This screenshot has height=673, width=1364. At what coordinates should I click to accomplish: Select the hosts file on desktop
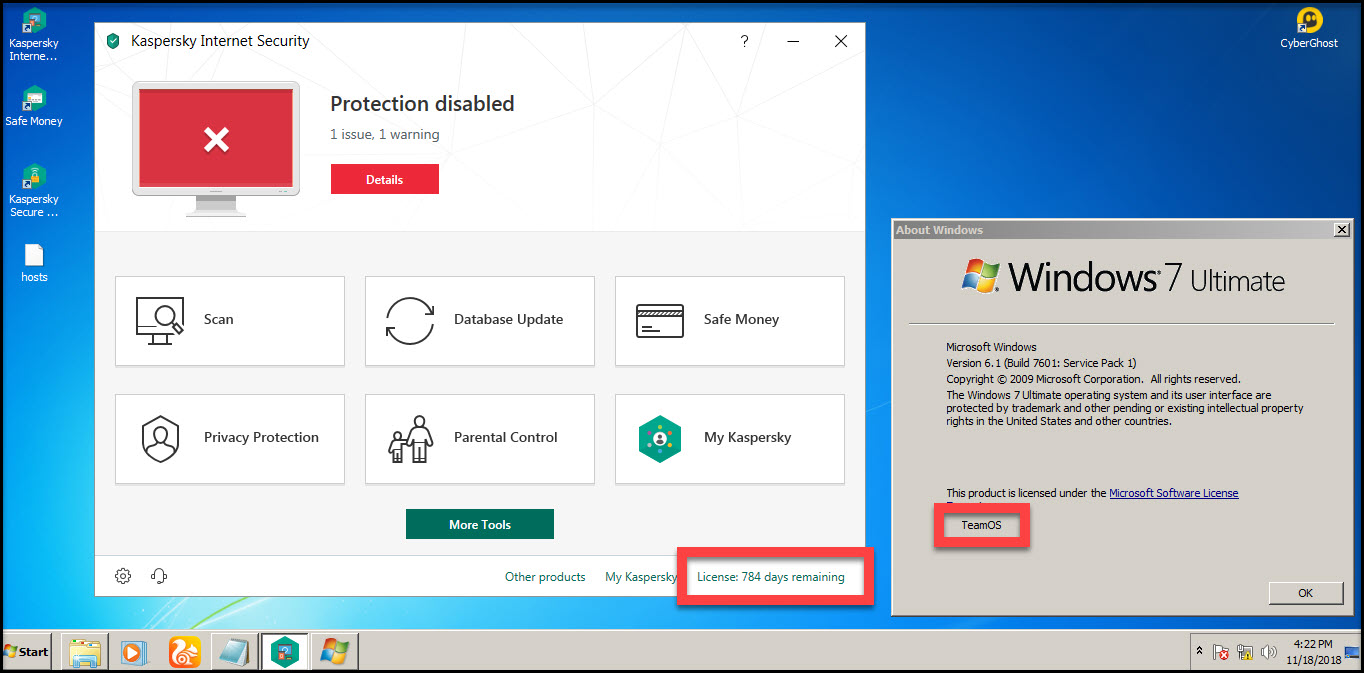[34, 263]
